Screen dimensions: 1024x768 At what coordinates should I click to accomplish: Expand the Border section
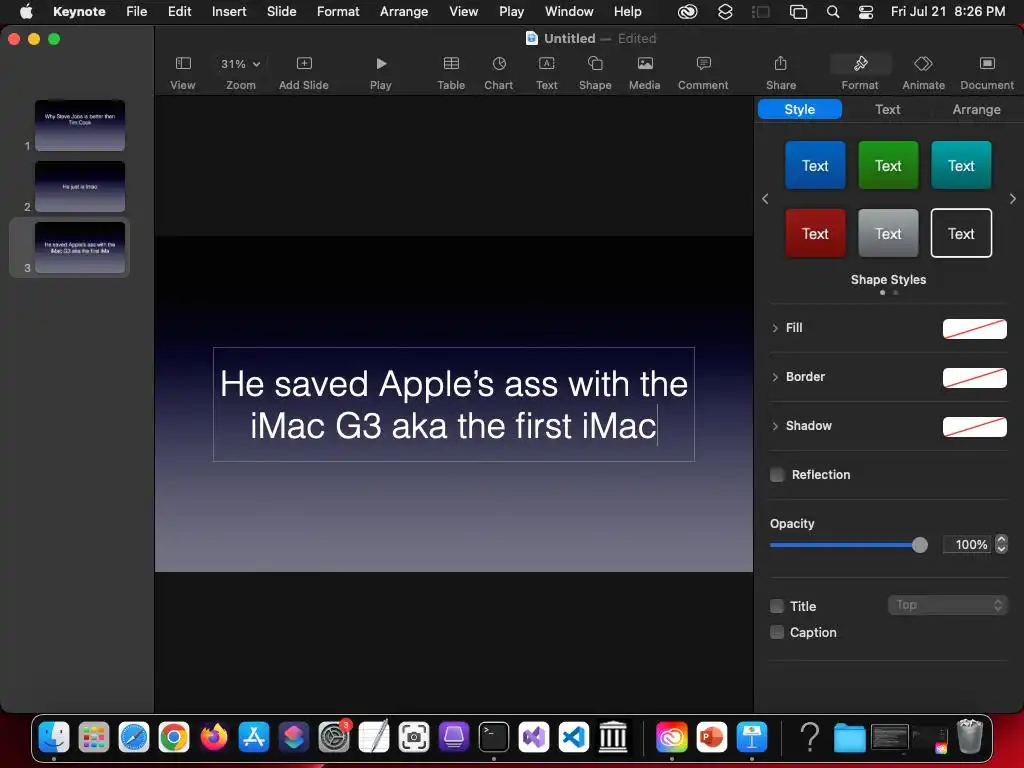(775, 377)
